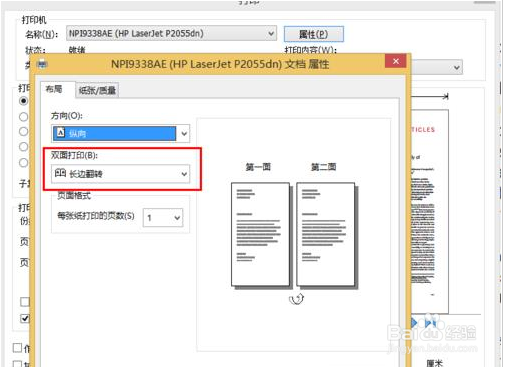The width and height of the screenshot is (505, 367).
Task: Select the third radio button in the print dialog
Action: [23, 131]
